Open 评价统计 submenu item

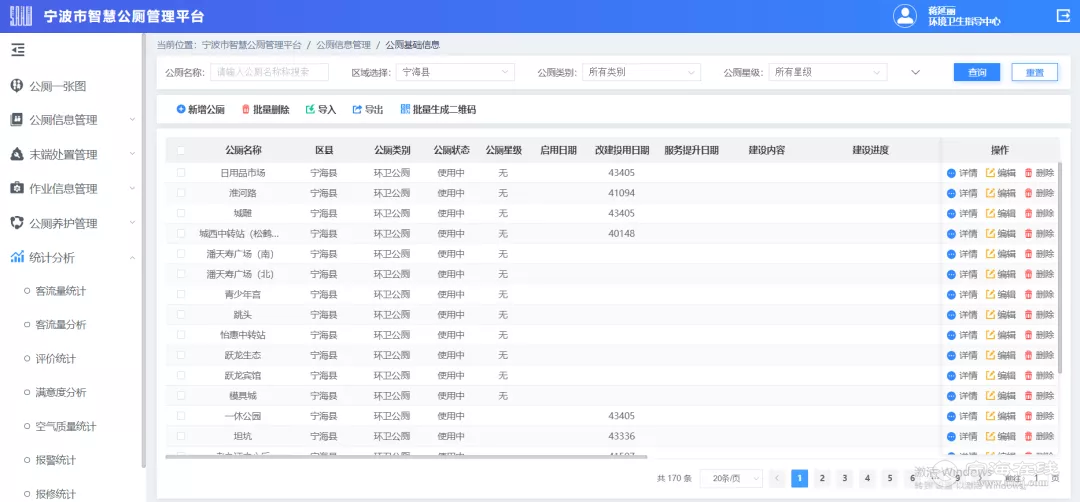(55, 359)
